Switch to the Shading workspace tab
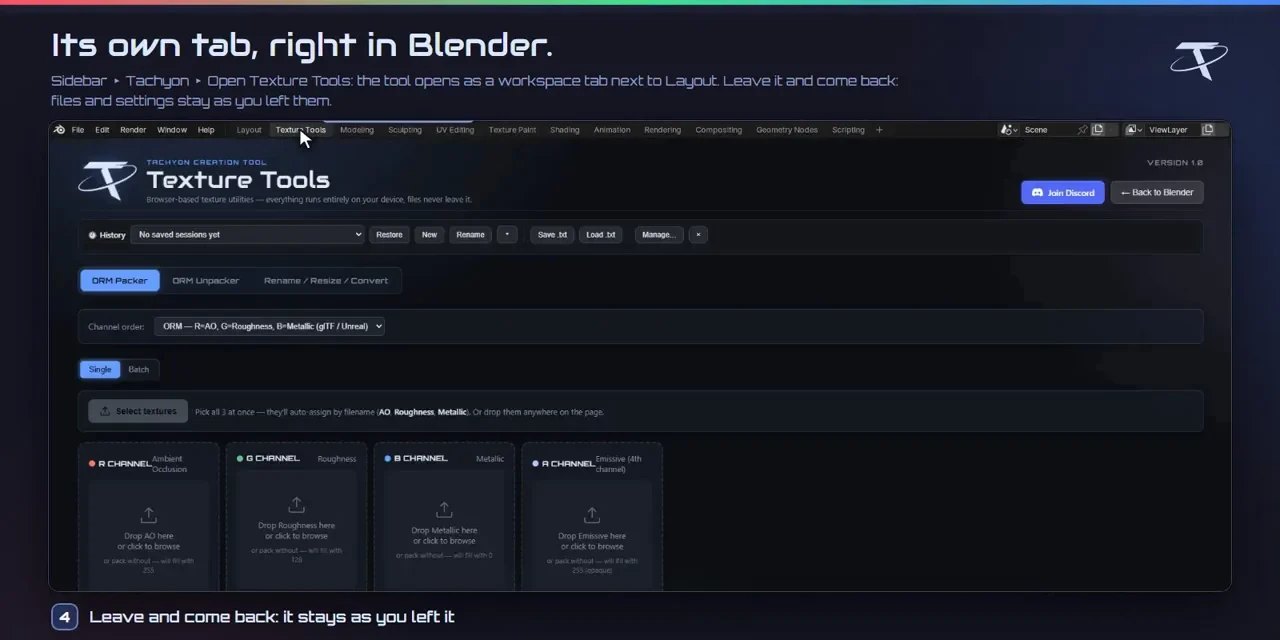Screen dimensions: 1280x640 click(x=565, y=130)
